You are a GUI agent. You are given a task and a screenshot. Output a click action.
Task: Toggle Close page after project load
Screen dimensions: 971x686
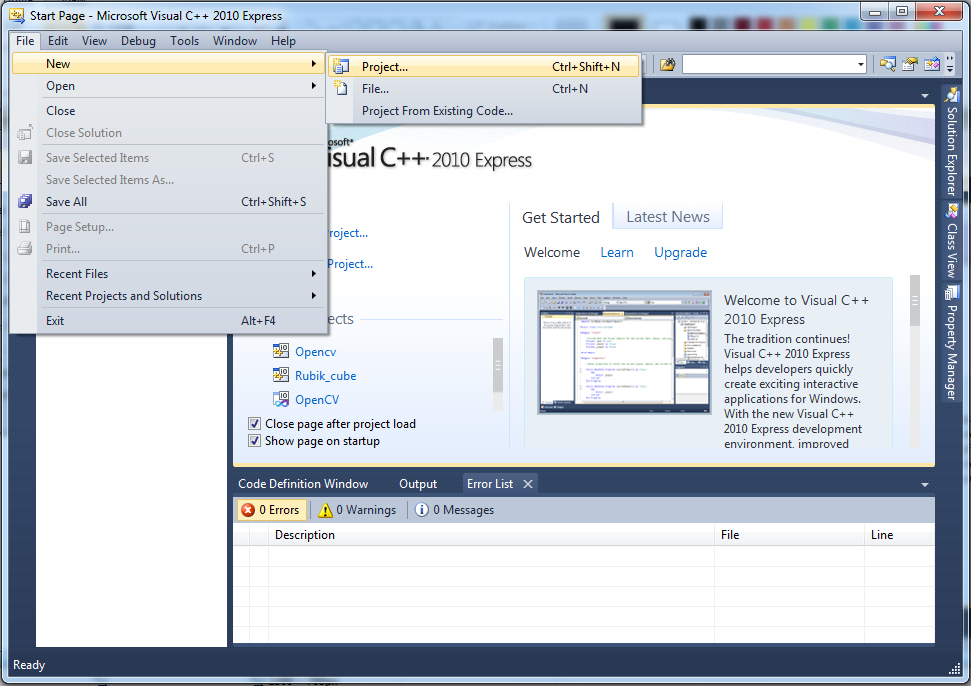point(254,423)
